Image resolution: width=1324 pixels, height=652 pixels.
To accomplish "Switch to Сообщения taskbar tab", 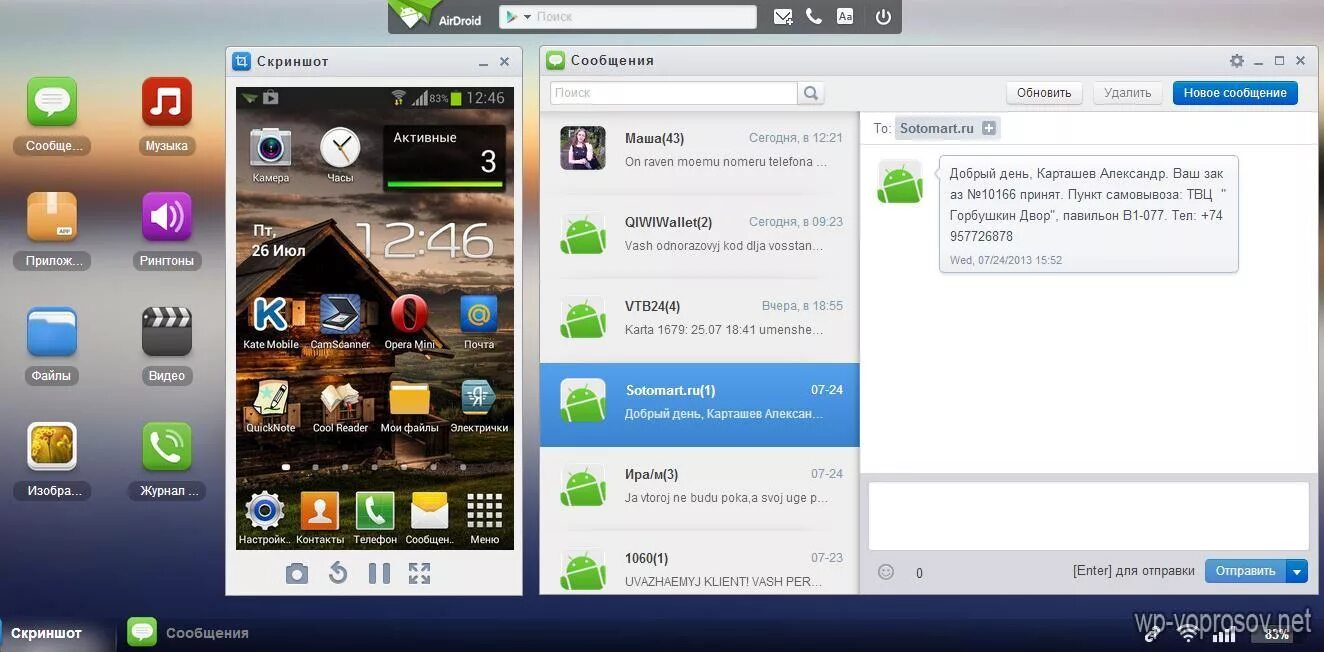I will [x=188, y=632].
